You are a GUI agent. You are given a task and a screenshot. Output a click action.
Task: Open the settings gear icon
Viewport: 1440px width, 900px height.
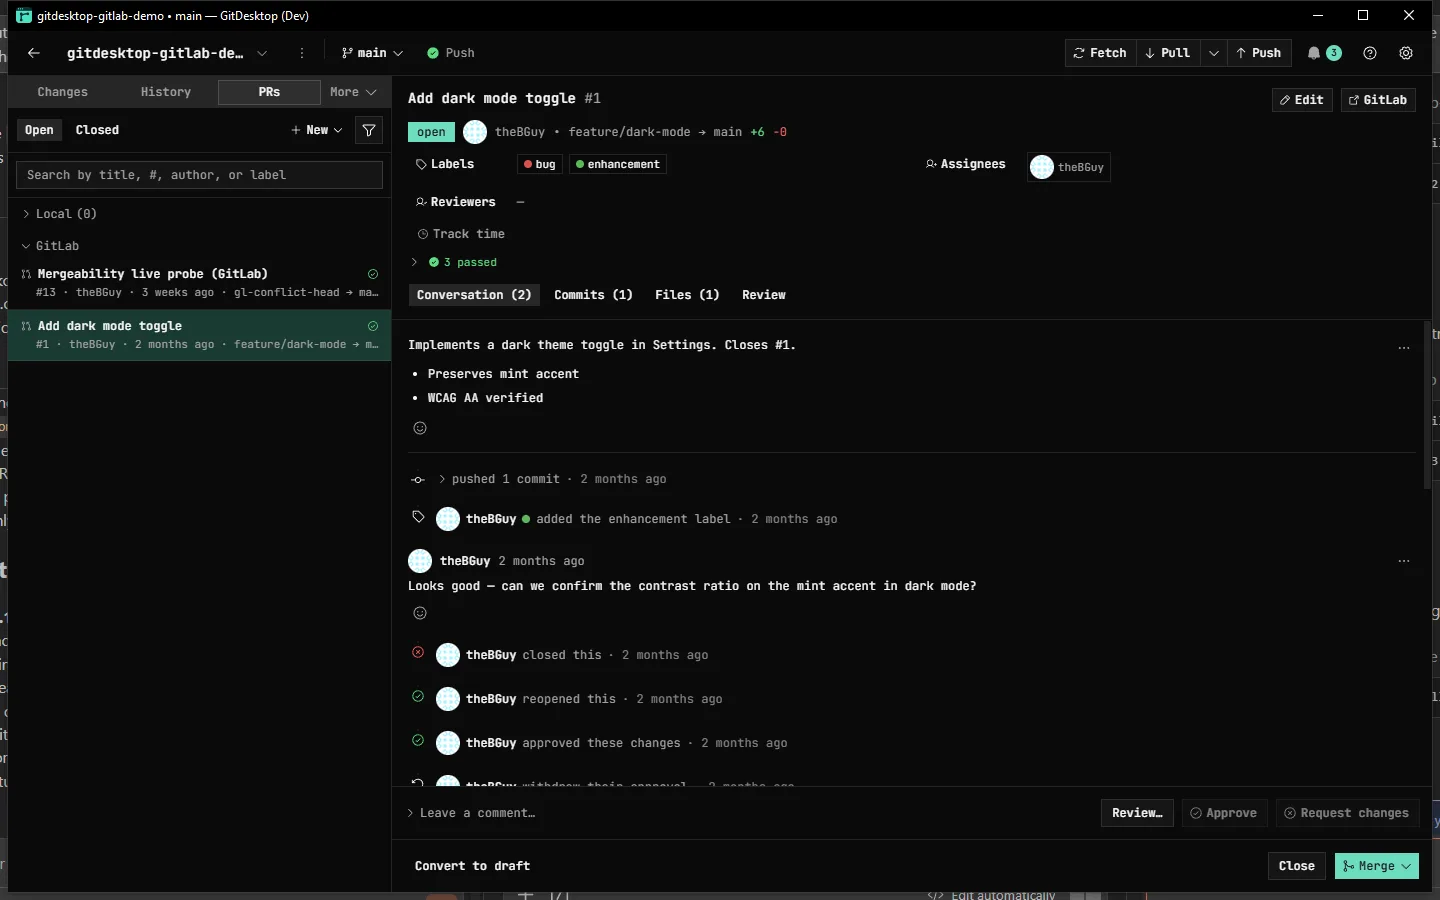click(1406, 53)
